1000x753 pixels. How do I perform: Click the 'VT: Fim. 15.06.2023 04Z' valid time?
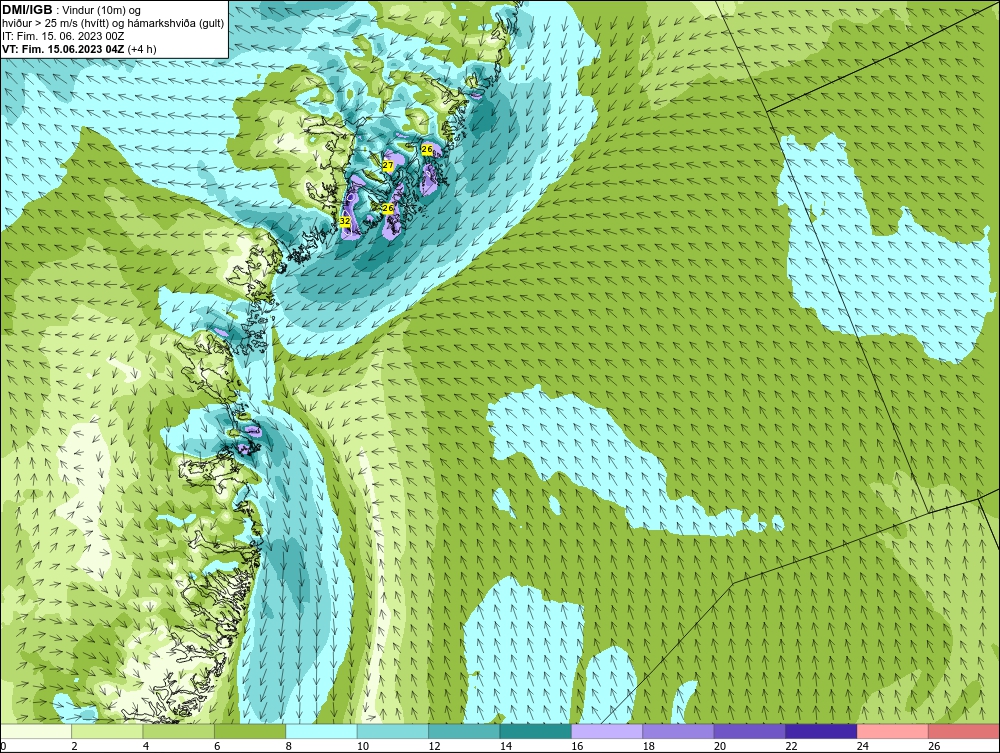pos(63,48)
